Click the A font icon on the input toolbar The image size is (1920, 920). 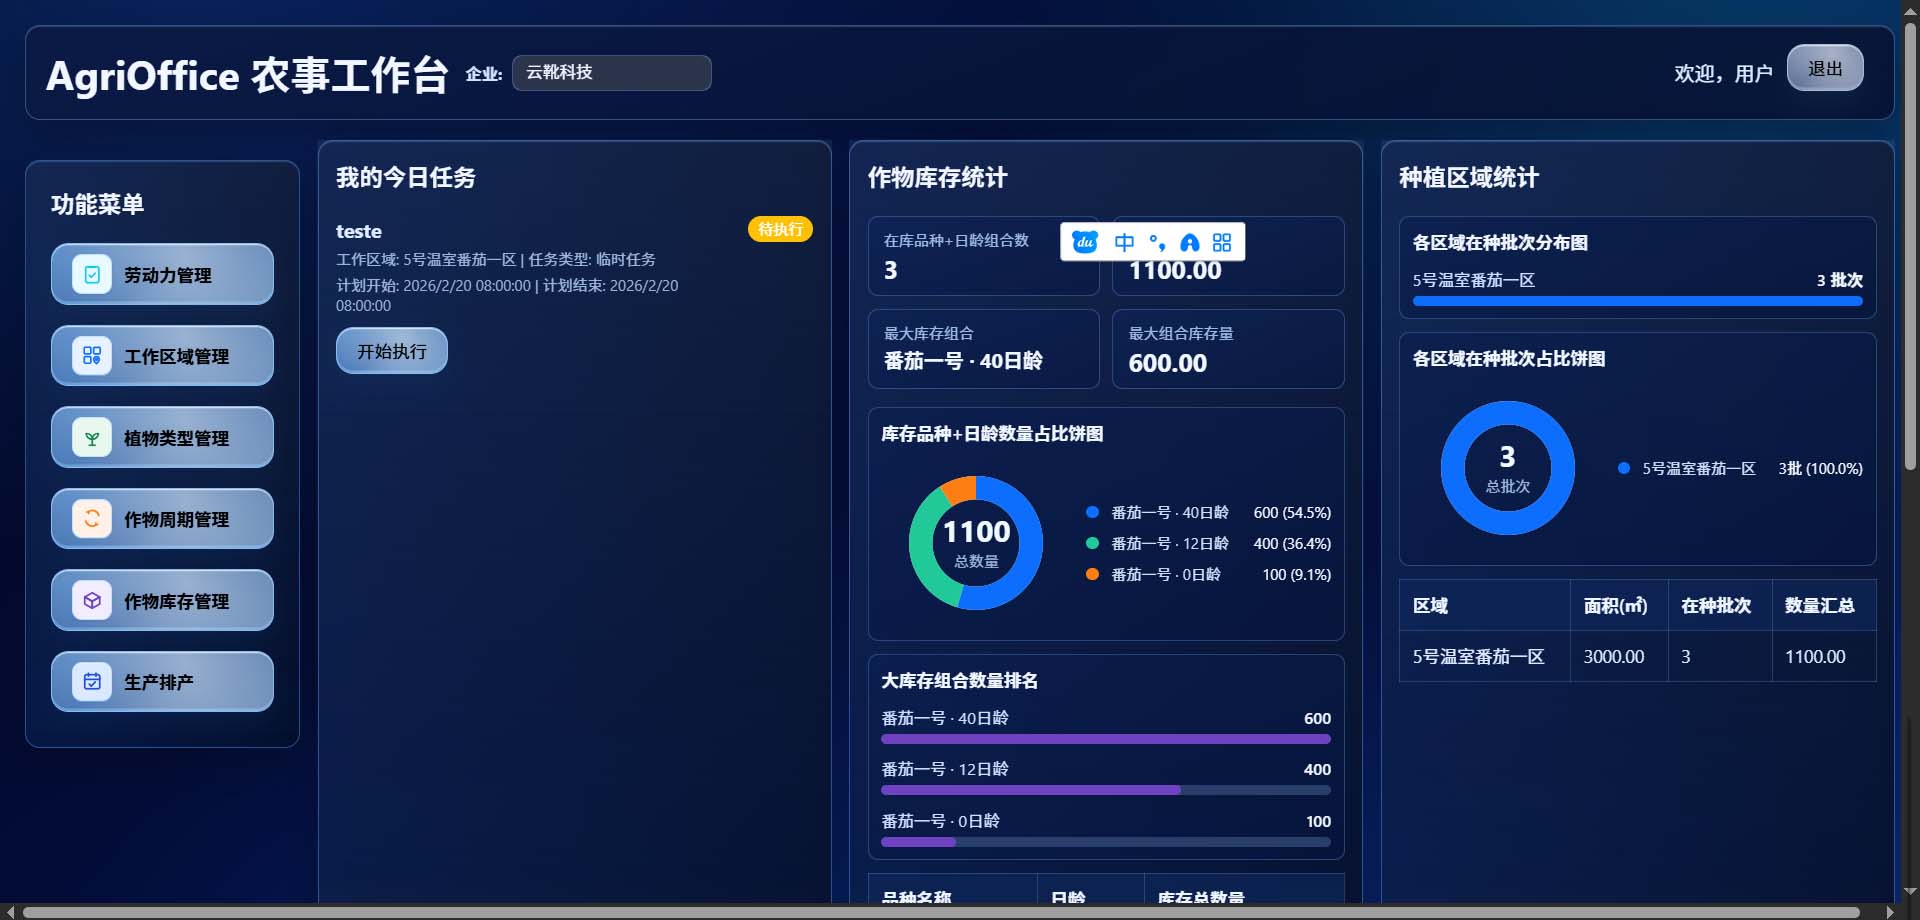(x=1190, y=241)
